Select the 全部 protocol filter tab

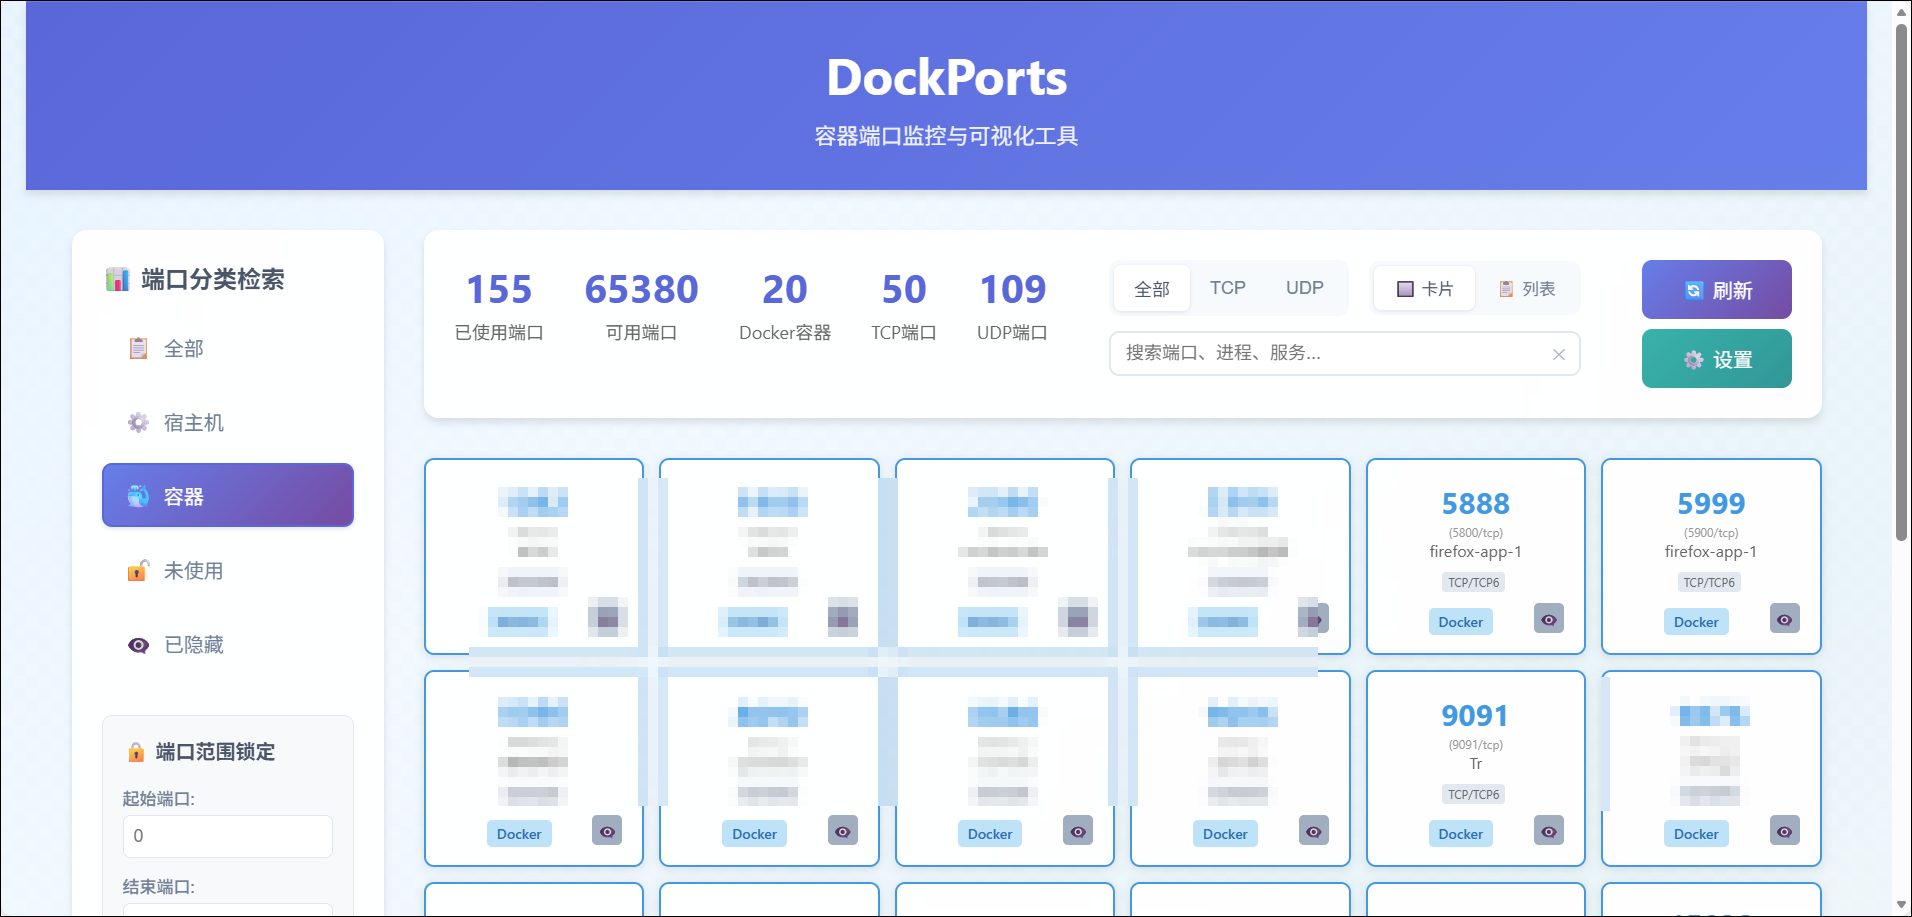coord(1152,289)
